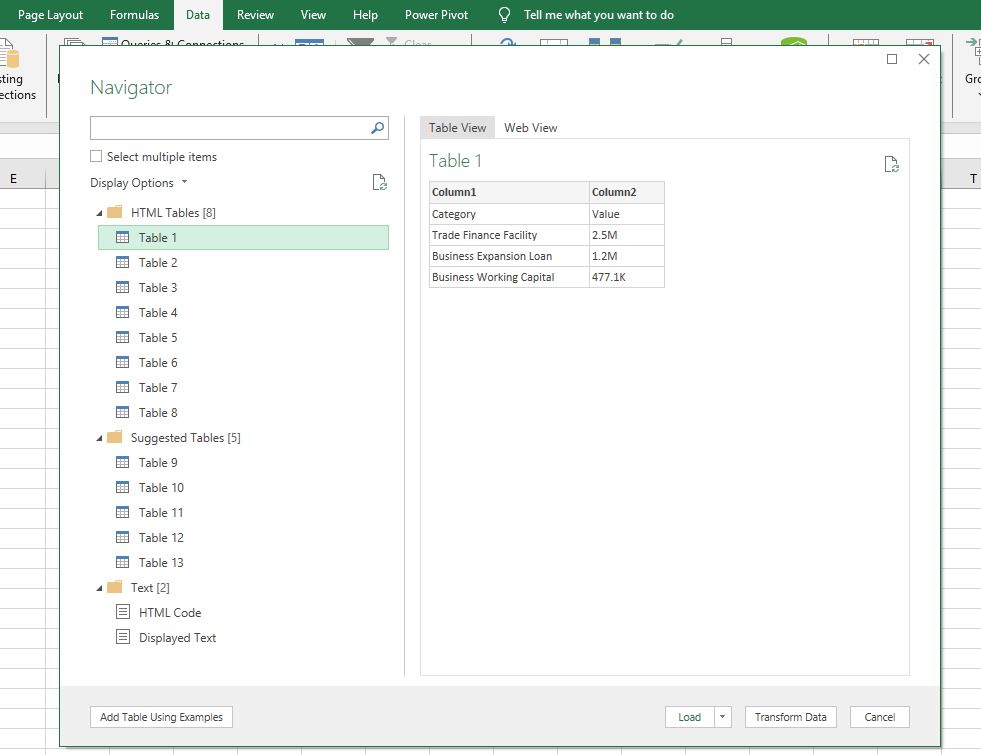Click the Table 5 grid icon

(123, 337)
